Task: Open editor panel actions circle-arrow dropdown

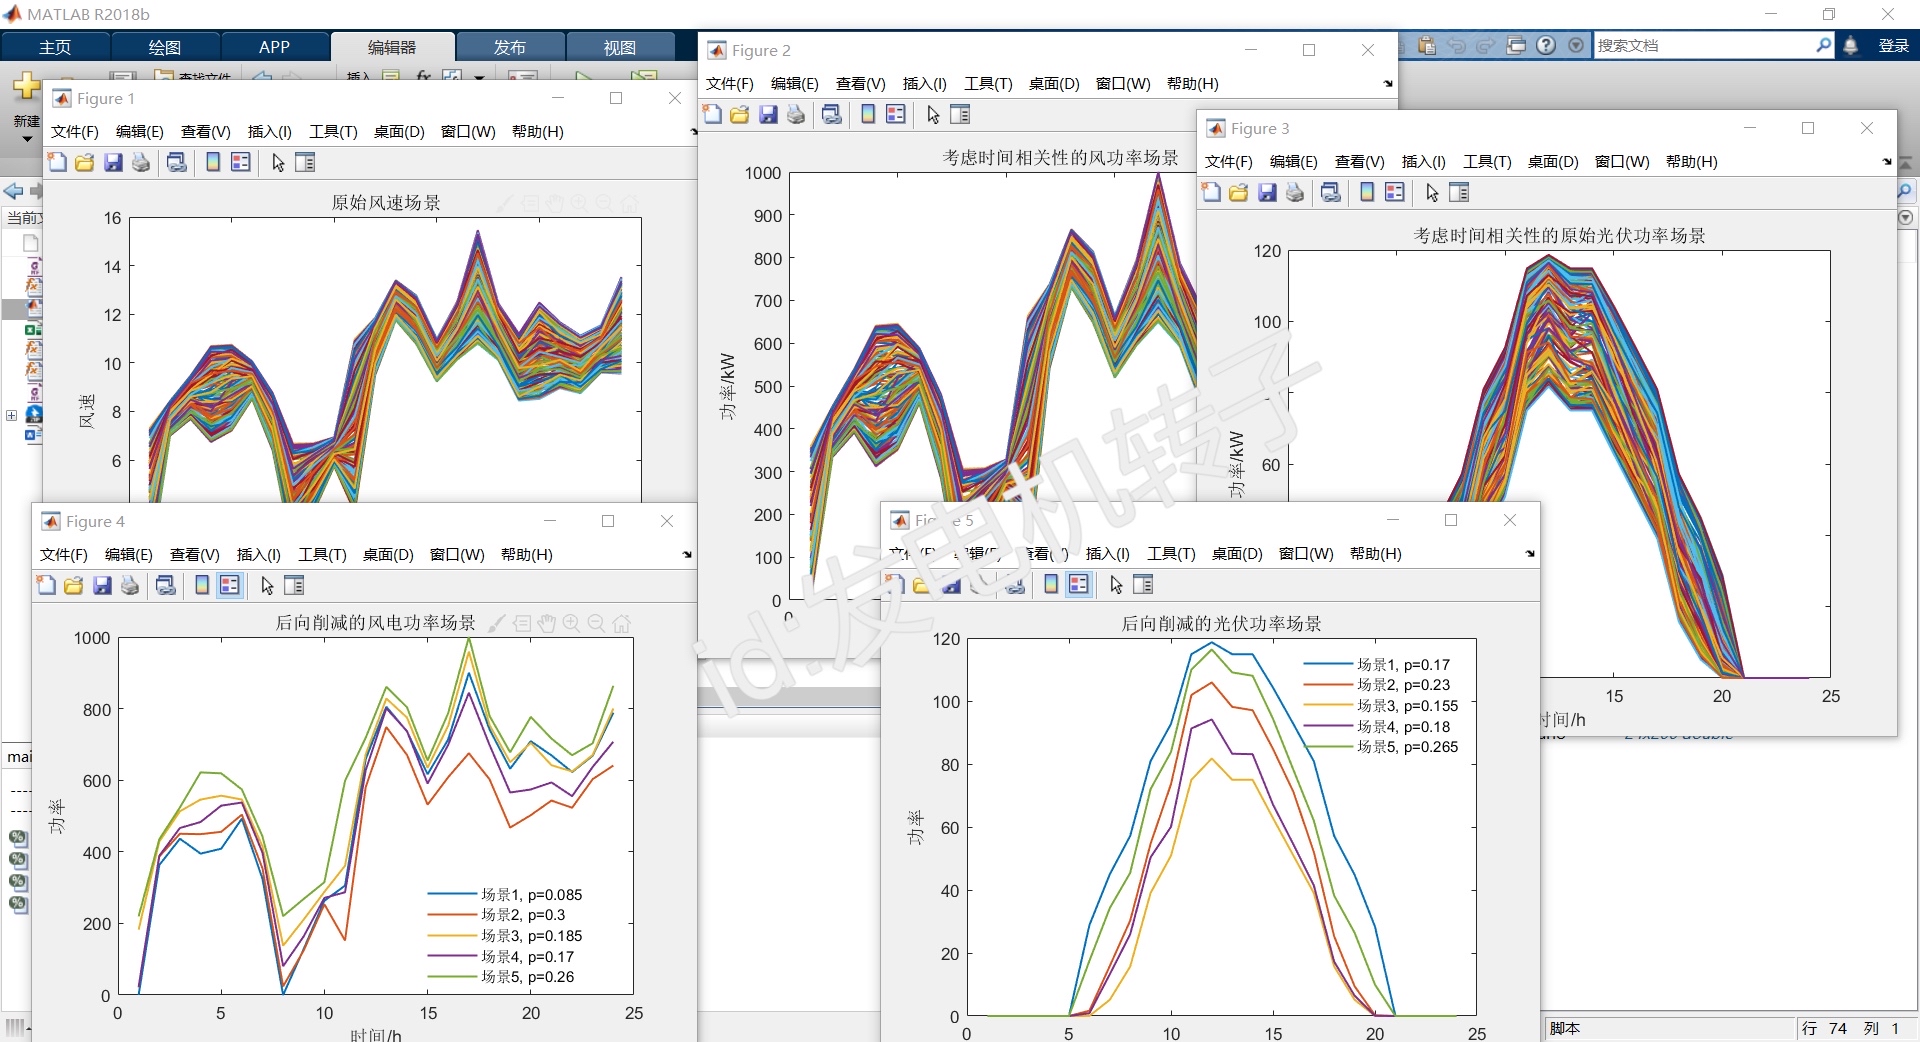Action: pyautogui.click(x=1906, y=217)
